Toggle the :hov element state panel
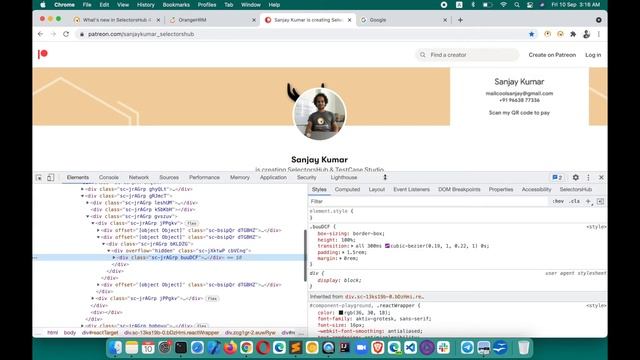Screen dimensions: 640x360 (x=558, y=201)
